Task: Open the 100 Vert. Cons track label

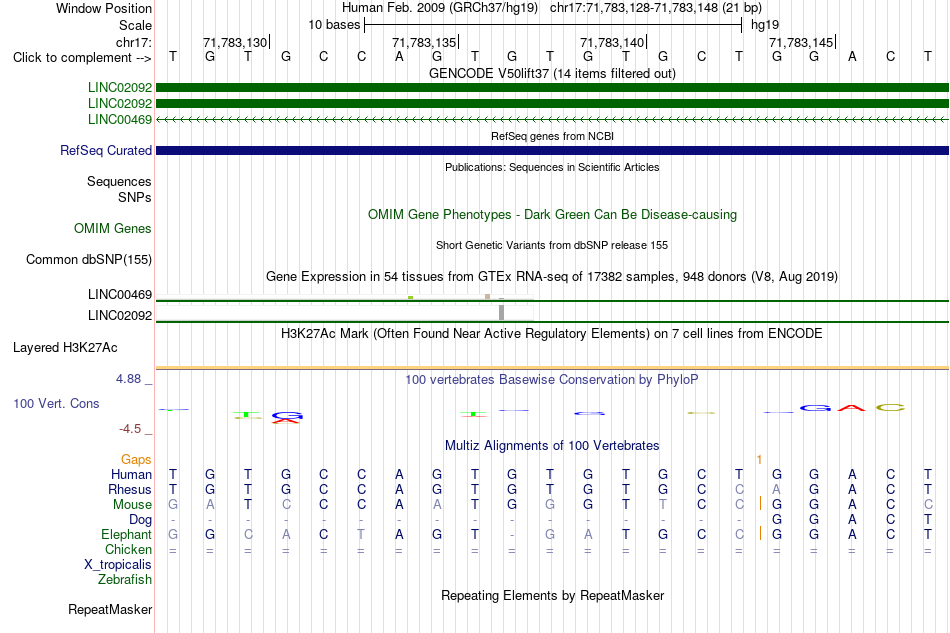Action: tap(56, 403)
